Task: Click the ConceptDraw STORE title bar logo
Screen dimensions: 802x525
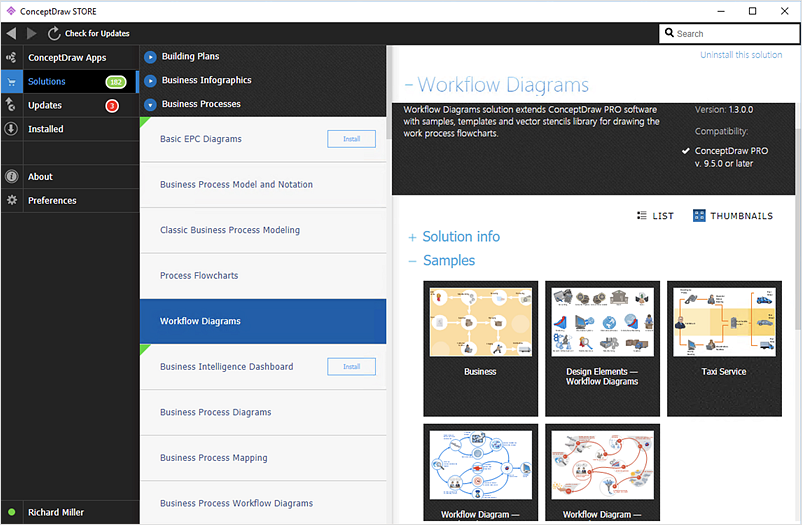Action: [11, 11]
